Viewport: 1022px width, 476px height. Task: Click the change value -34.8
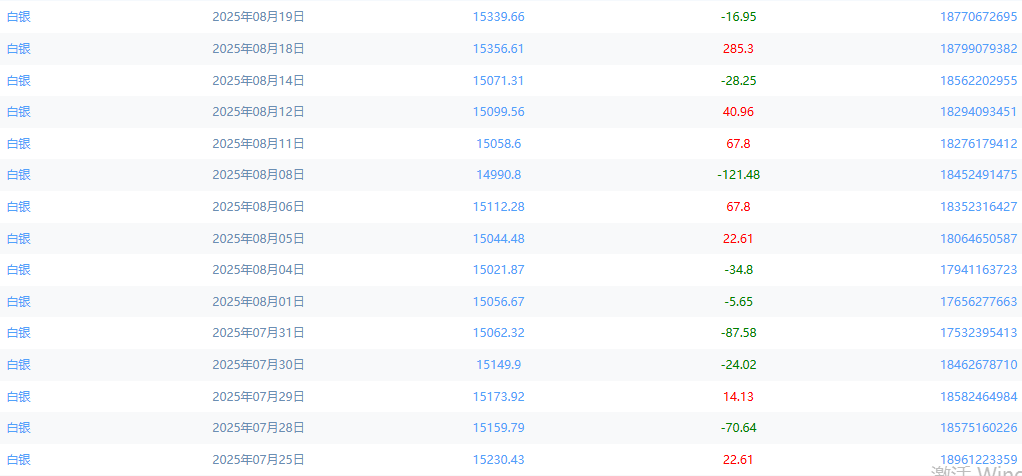coord(738,270)
